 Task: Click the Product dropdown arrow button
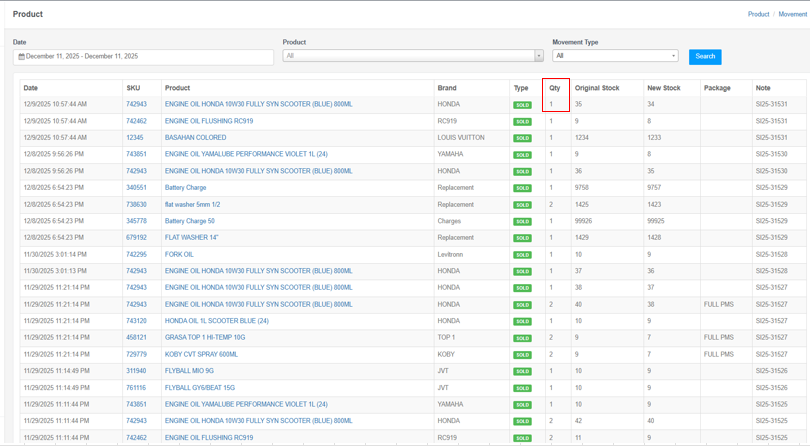(539, 56)
